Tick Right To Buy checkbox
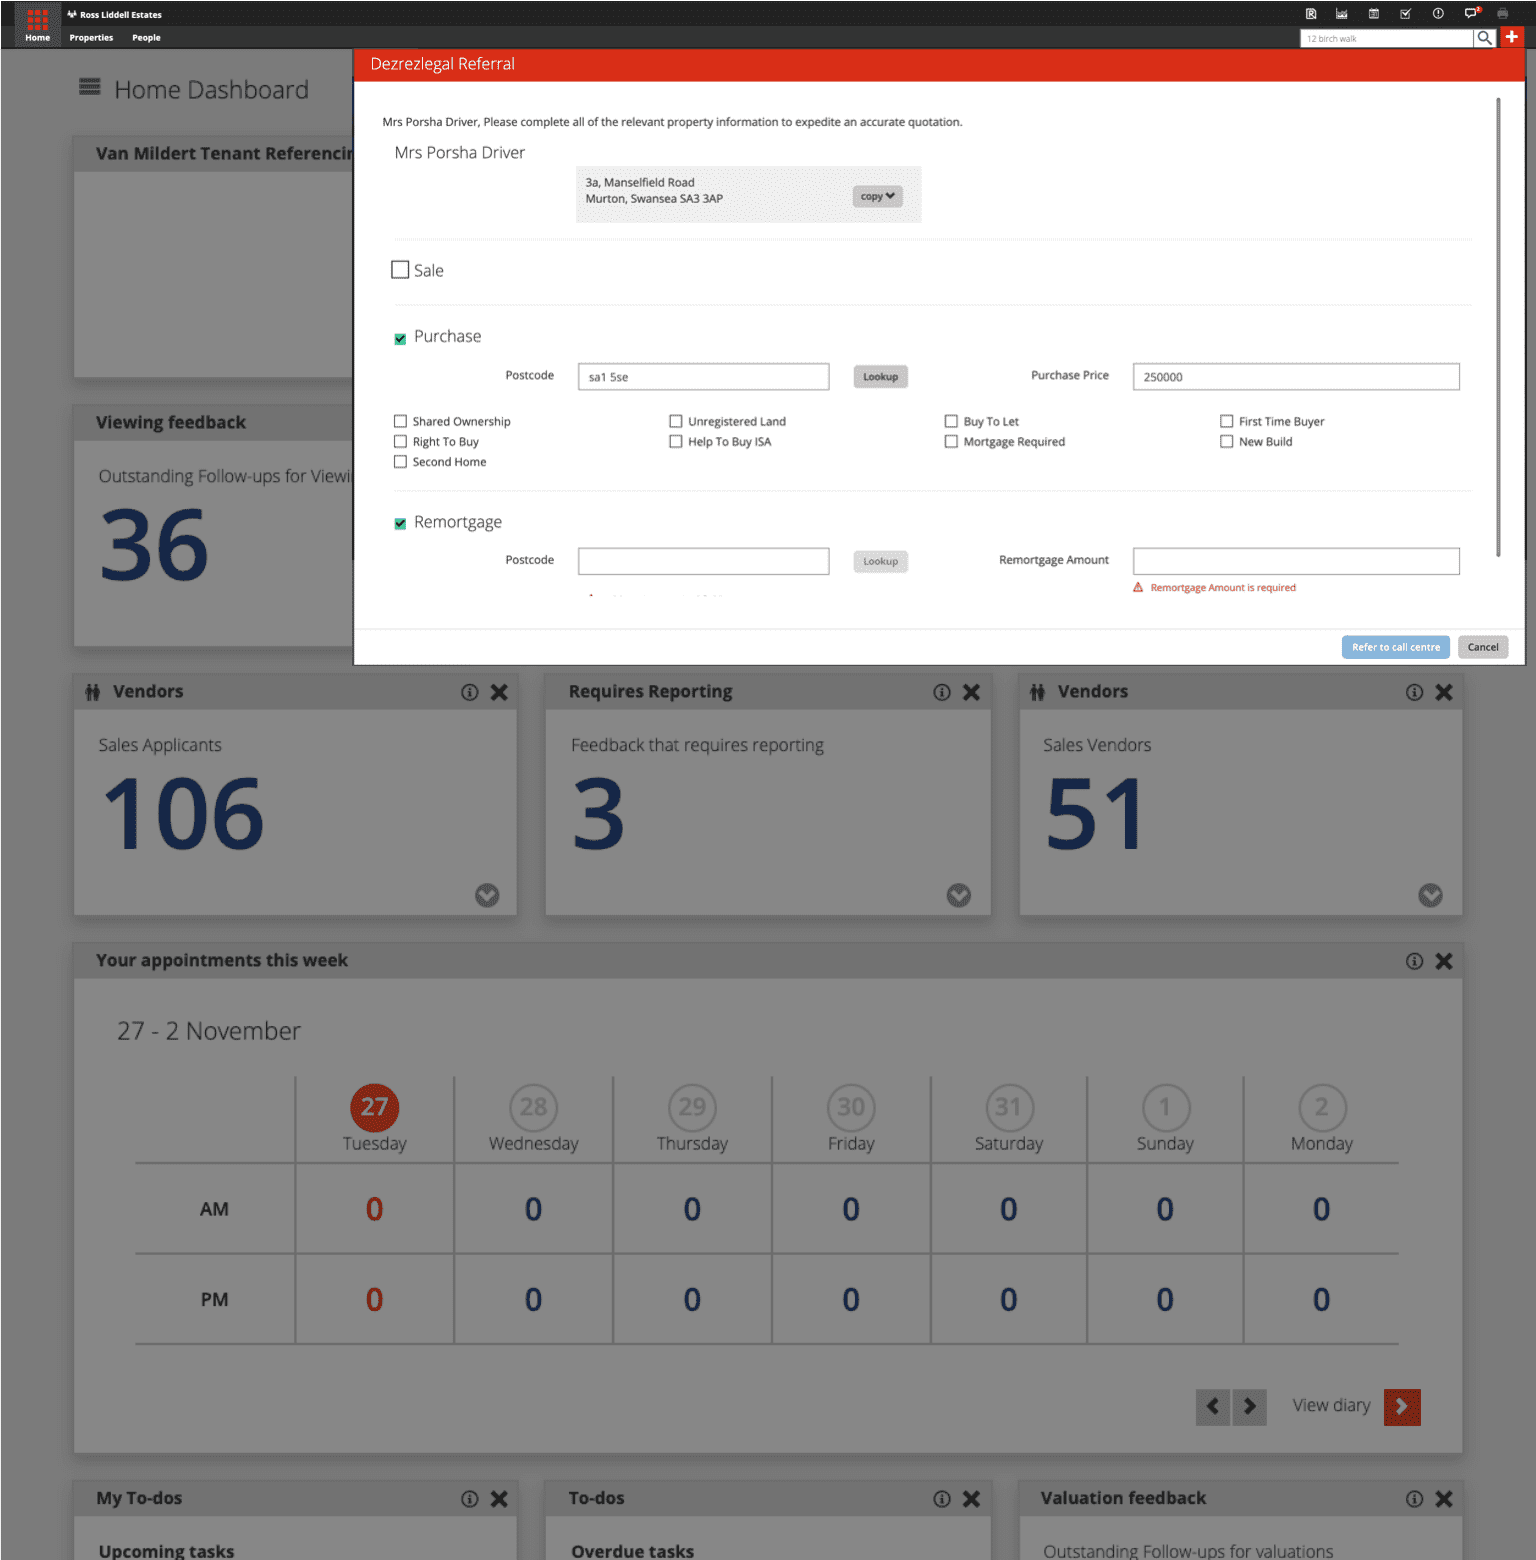This screenshot has height=1560, width=1536. click(x=400, y=441)
